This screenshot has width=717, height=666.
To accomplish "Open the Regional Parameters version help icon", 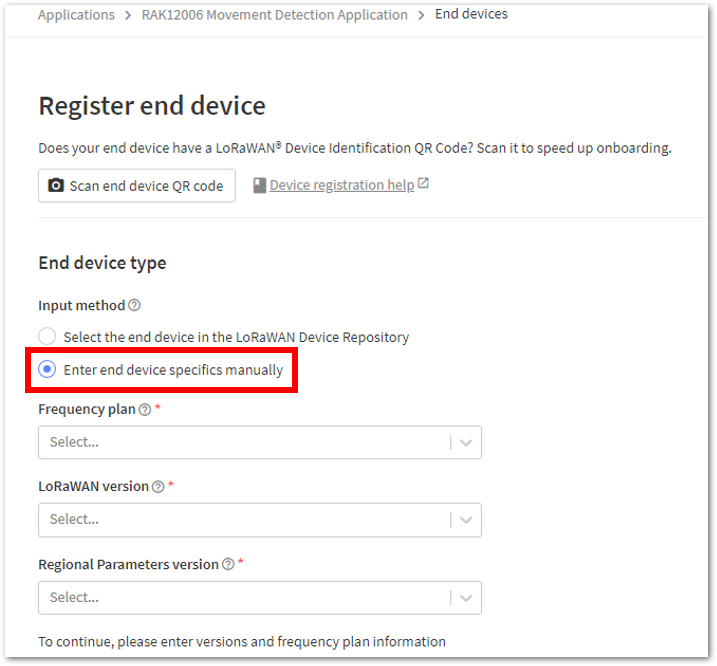I will [x=228, y=564].
